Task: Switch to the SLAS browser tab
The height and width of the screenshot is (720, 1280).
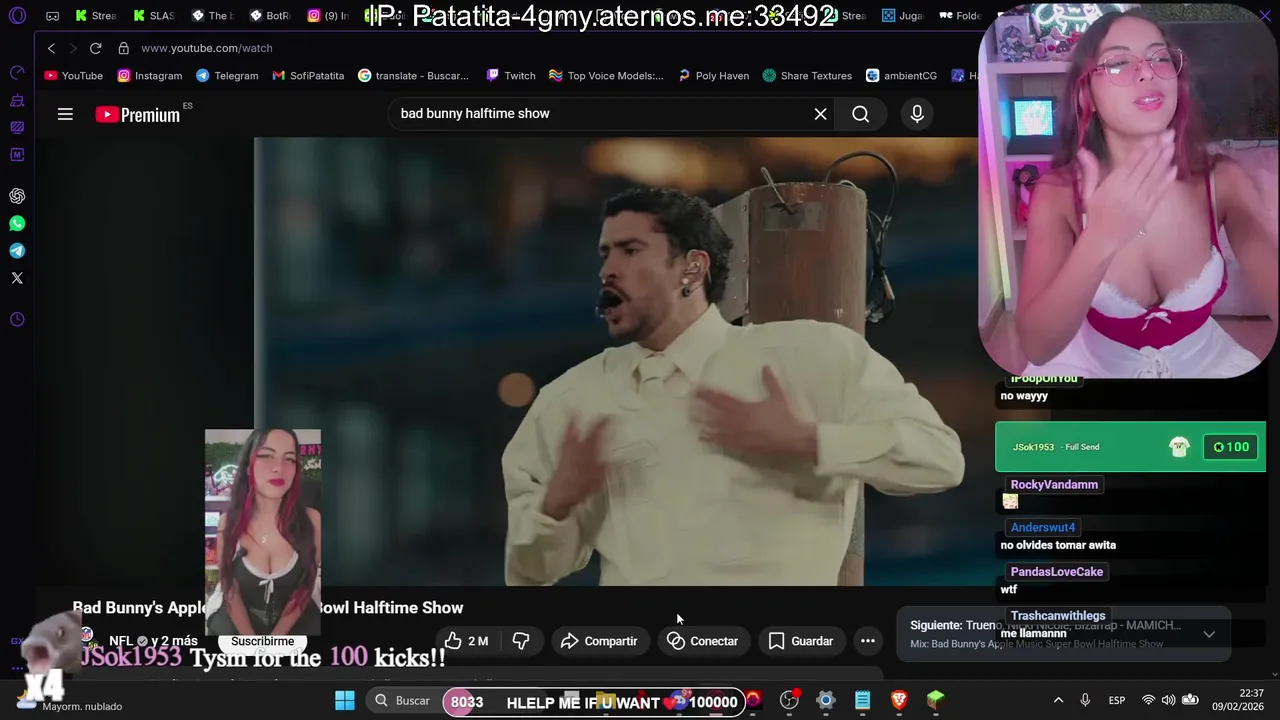Action: click(x=154, y=16)
